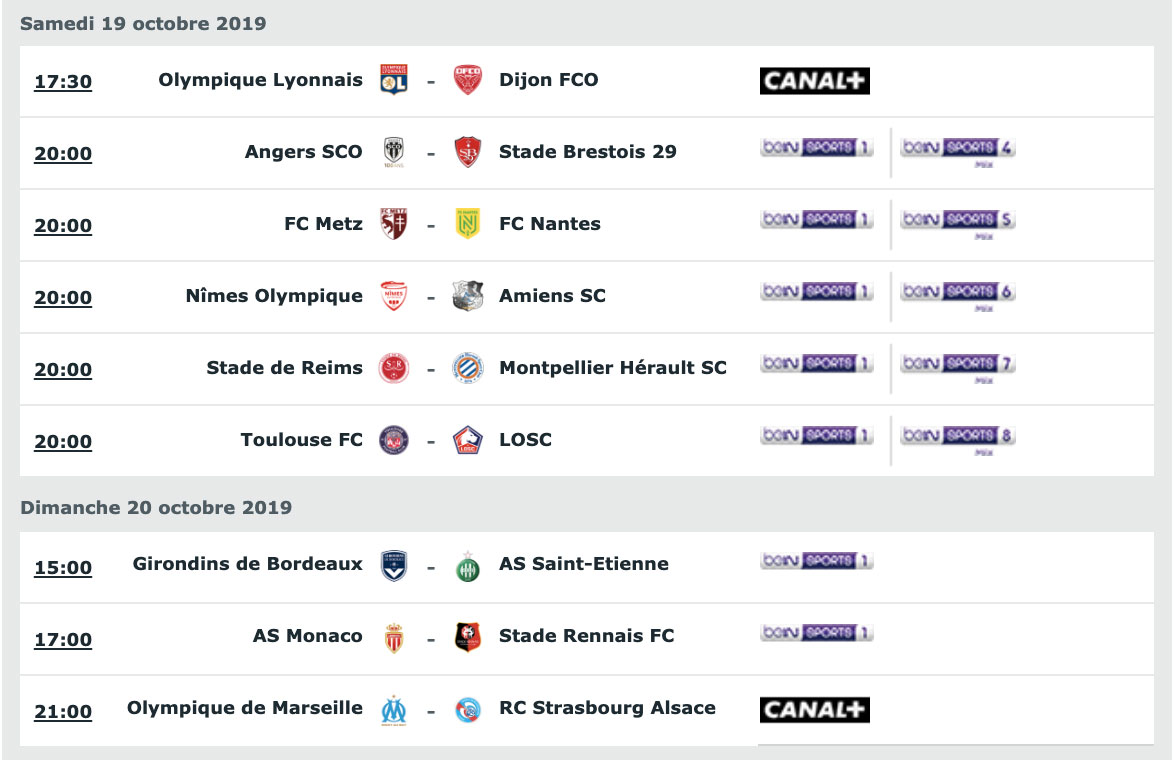The width and height of the screenshot is (1174, 760).
Task: Click the Amiens SC club crest
Action: coord(467,296)
